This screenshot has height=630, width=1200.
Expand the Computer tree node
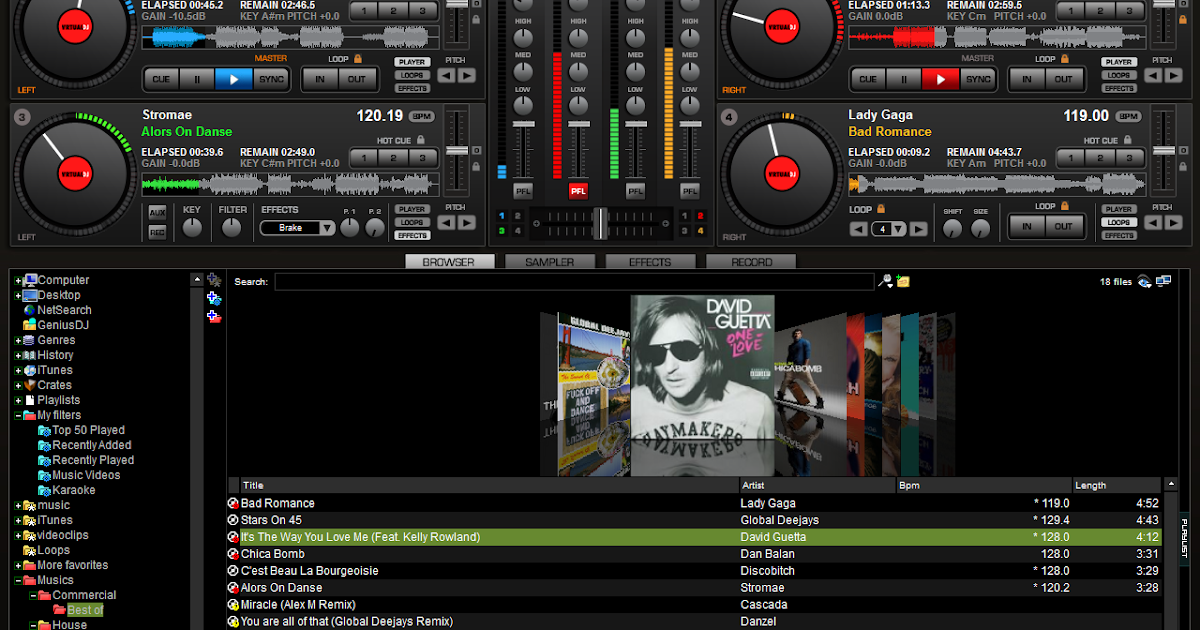click(18, 280)
